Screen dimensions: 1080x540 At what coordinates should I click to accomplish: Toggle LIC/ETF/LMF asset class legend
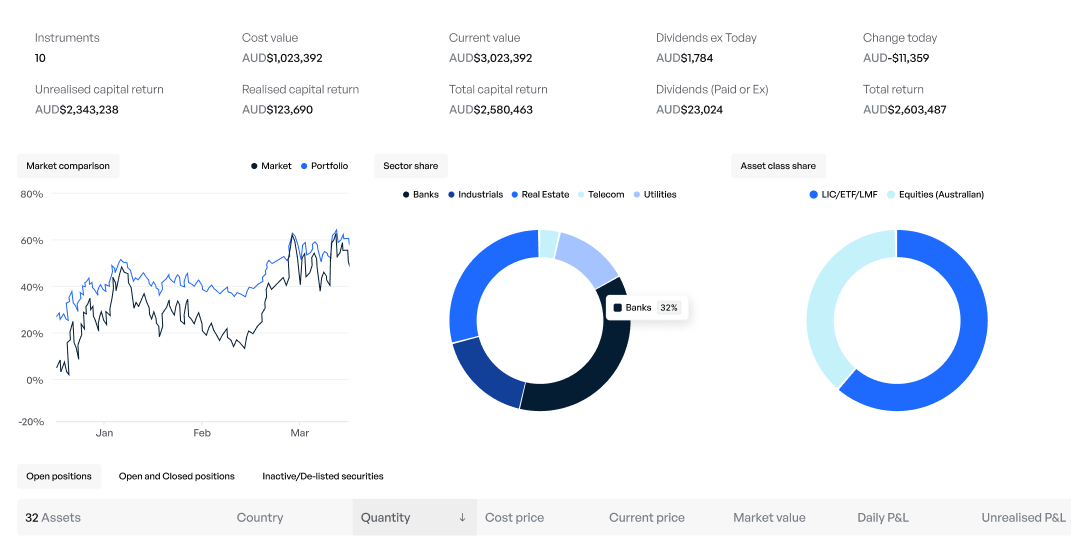843,195
